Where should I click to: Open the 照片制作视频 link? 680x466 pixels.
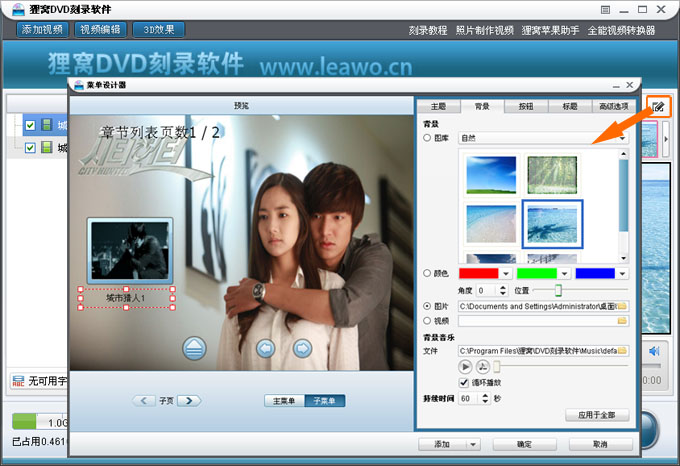(x=485, y=30)
